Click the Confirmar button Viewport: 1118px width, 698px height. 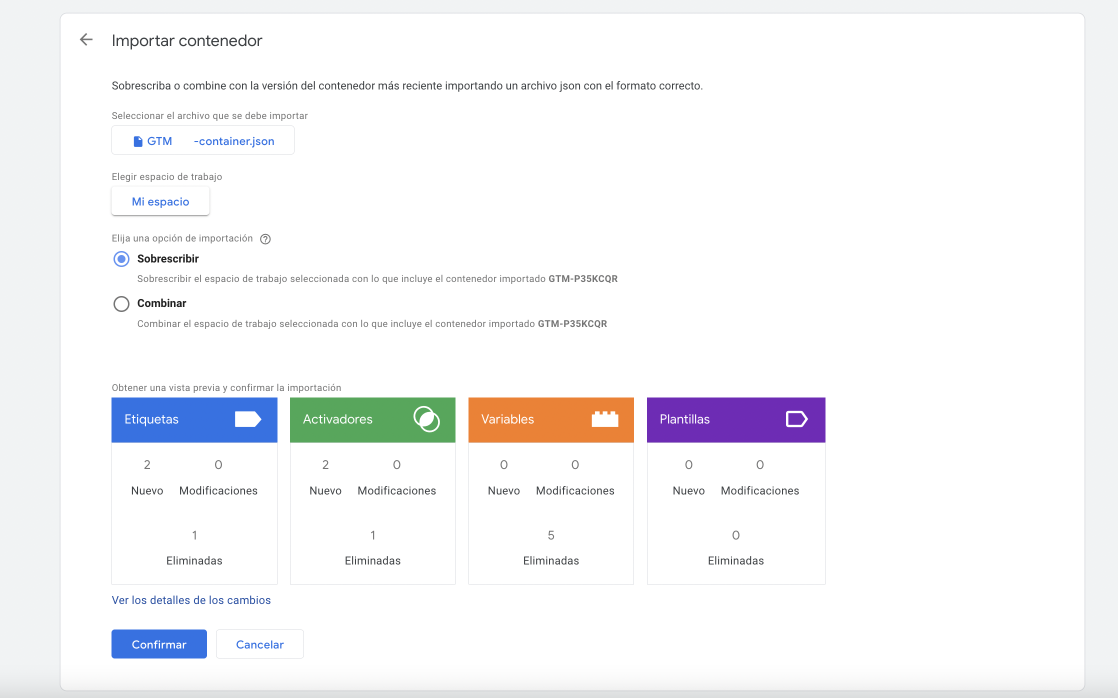point(158,644)
